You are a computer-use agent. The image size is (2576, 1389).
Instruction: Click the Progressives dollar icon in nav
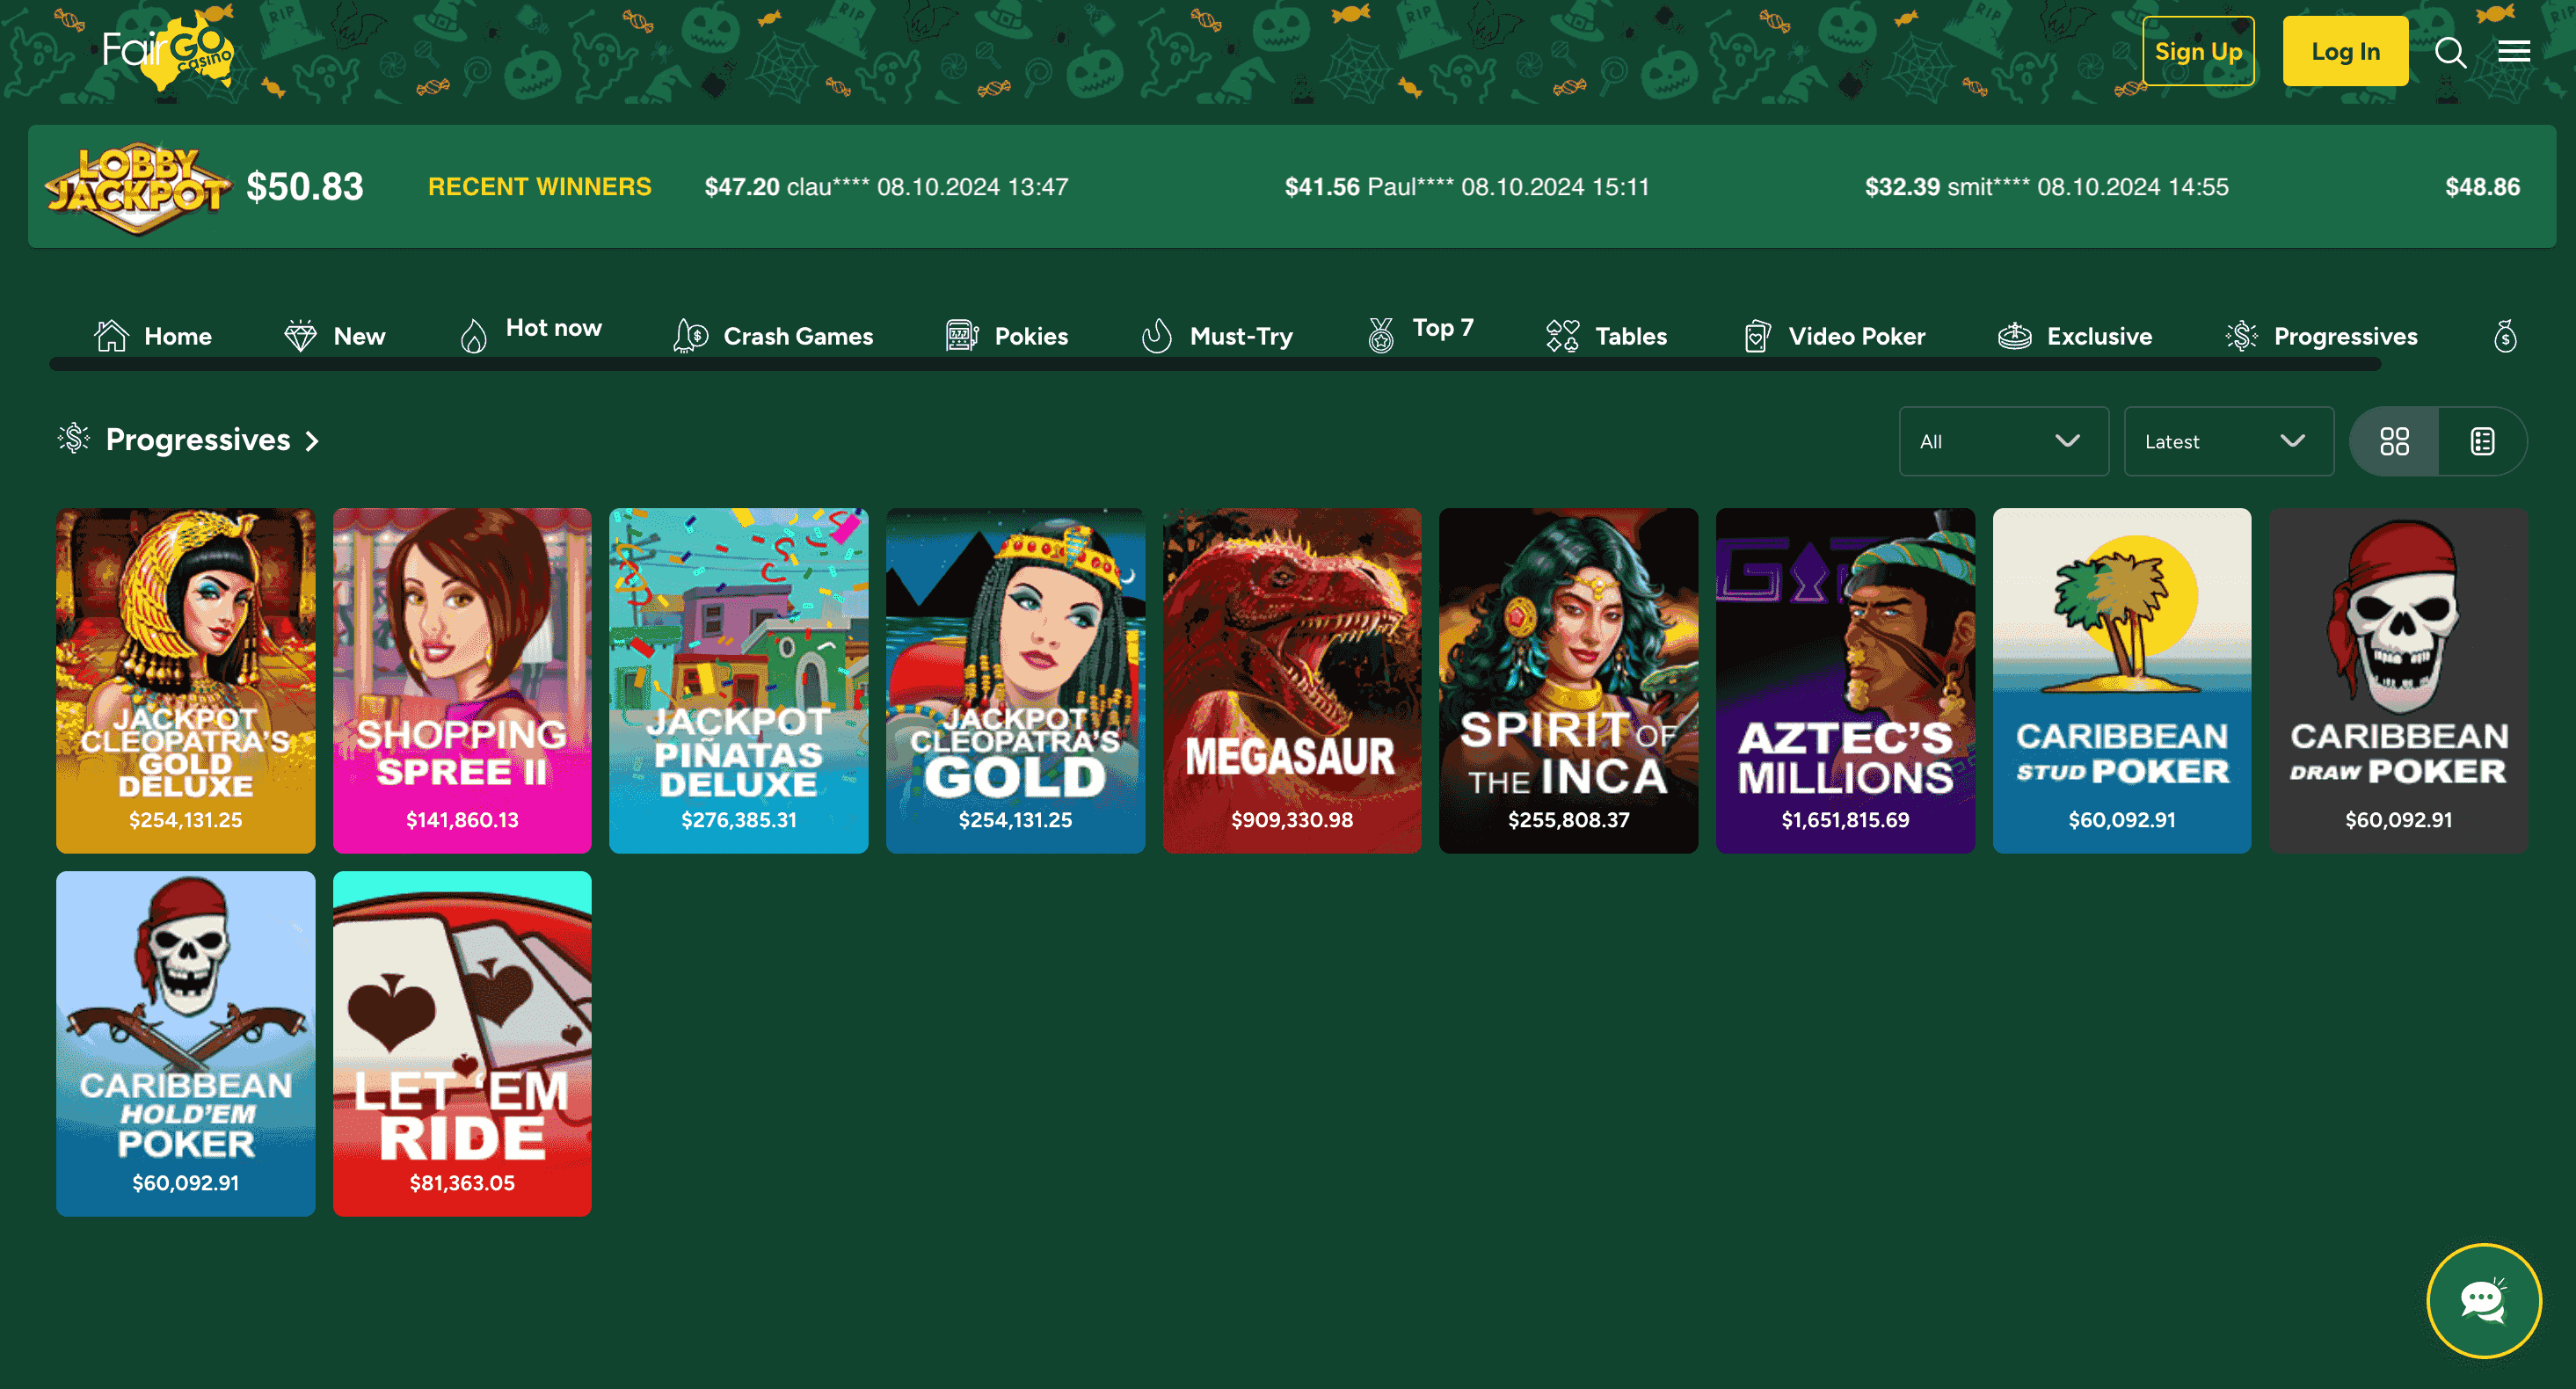(x=2242, y=336)
